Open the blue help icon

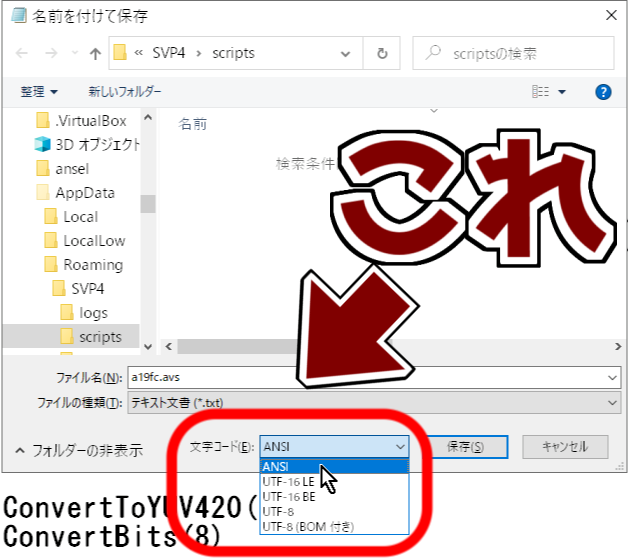tap(603, 92)
